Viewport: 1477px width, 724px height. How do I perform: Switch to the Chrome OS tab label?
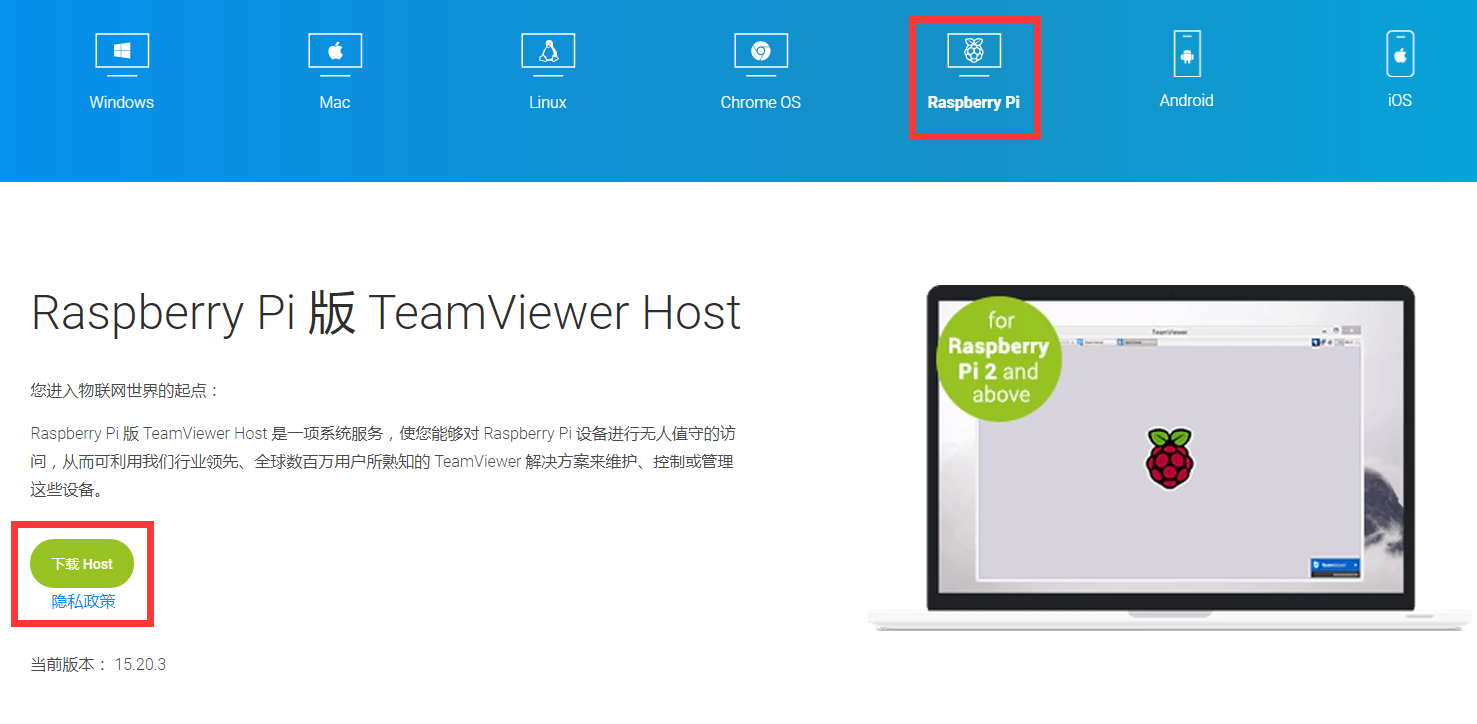(x=761, y=102)
